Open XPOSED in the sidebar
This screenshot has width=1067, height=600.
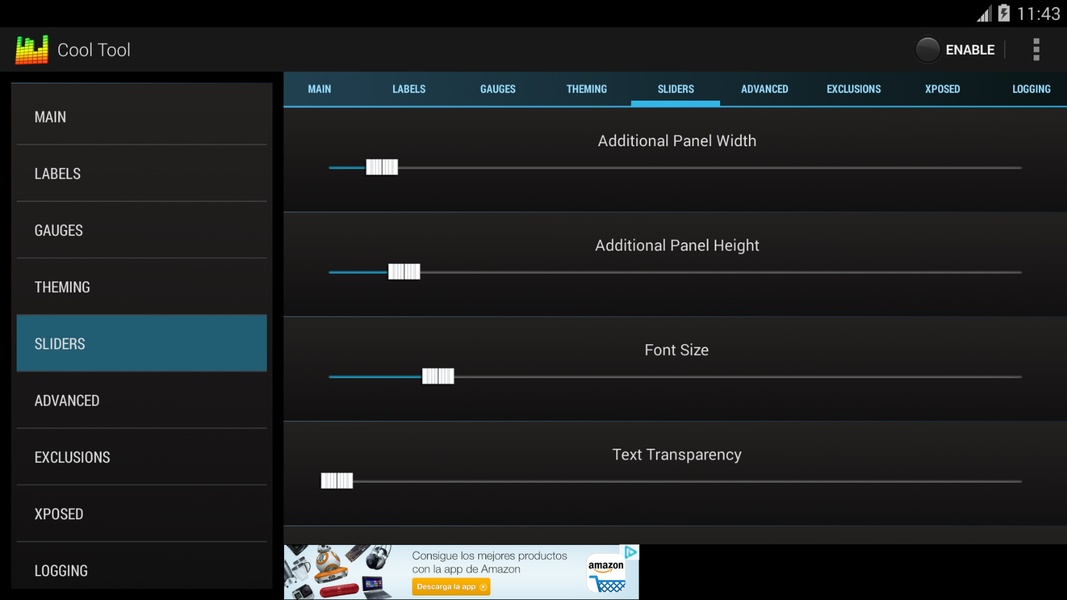coord(142,514)
